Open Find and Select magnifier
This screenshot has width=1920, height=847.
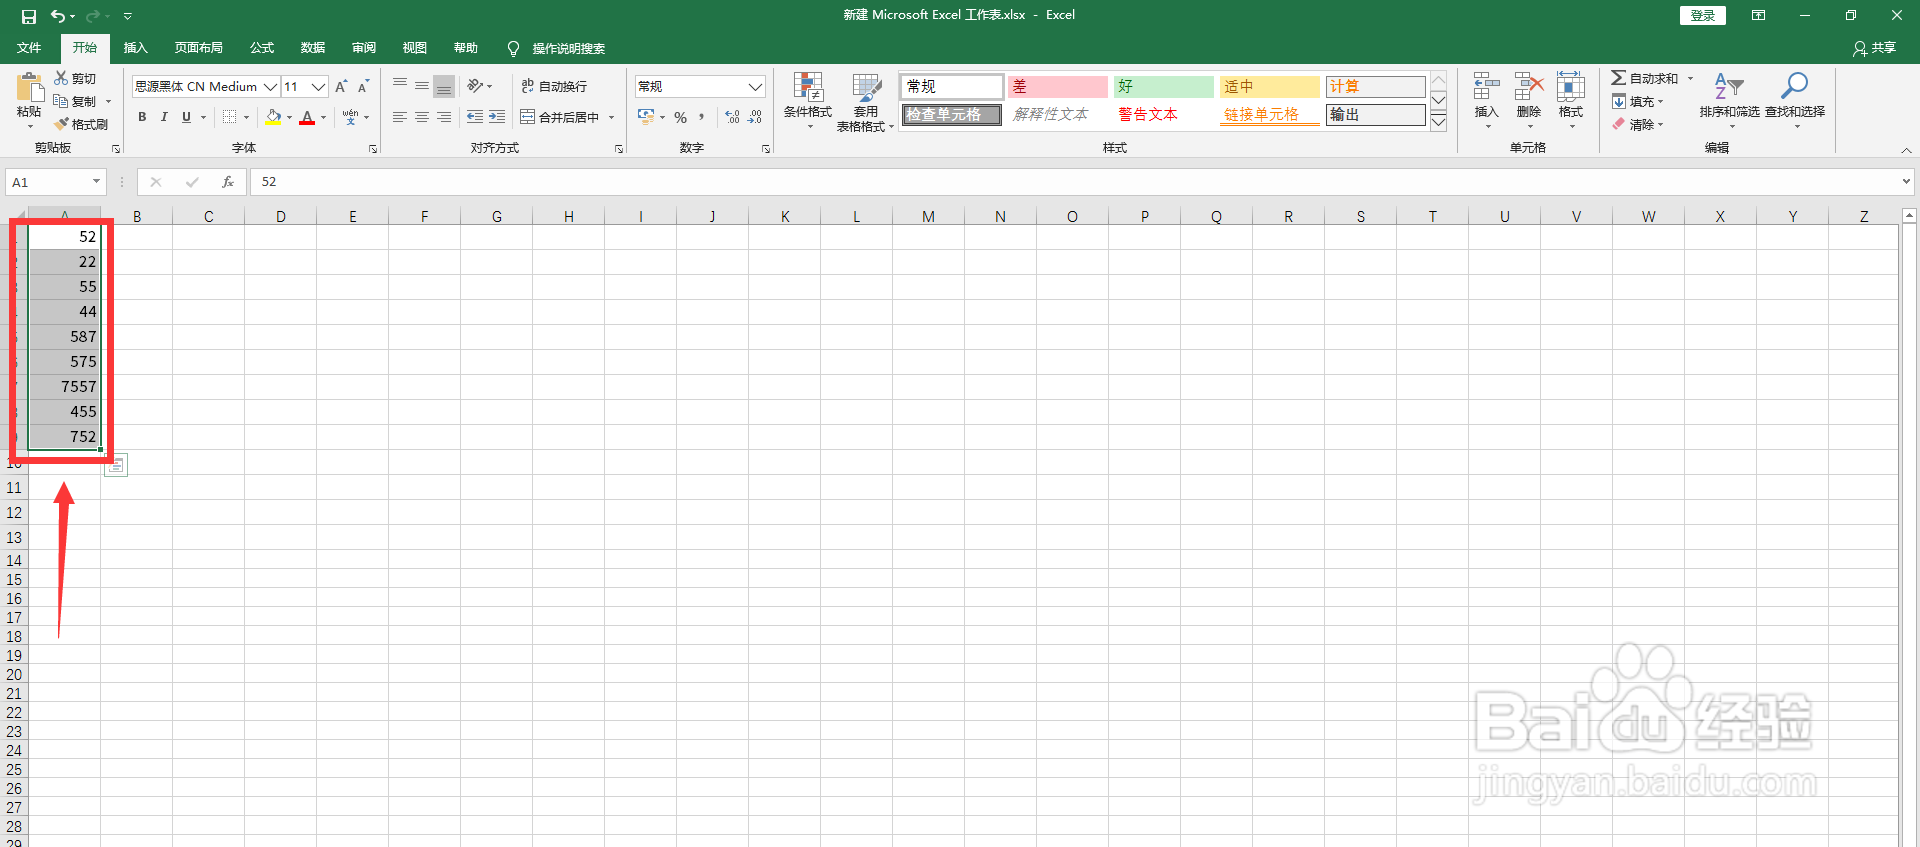(1795, 100)
